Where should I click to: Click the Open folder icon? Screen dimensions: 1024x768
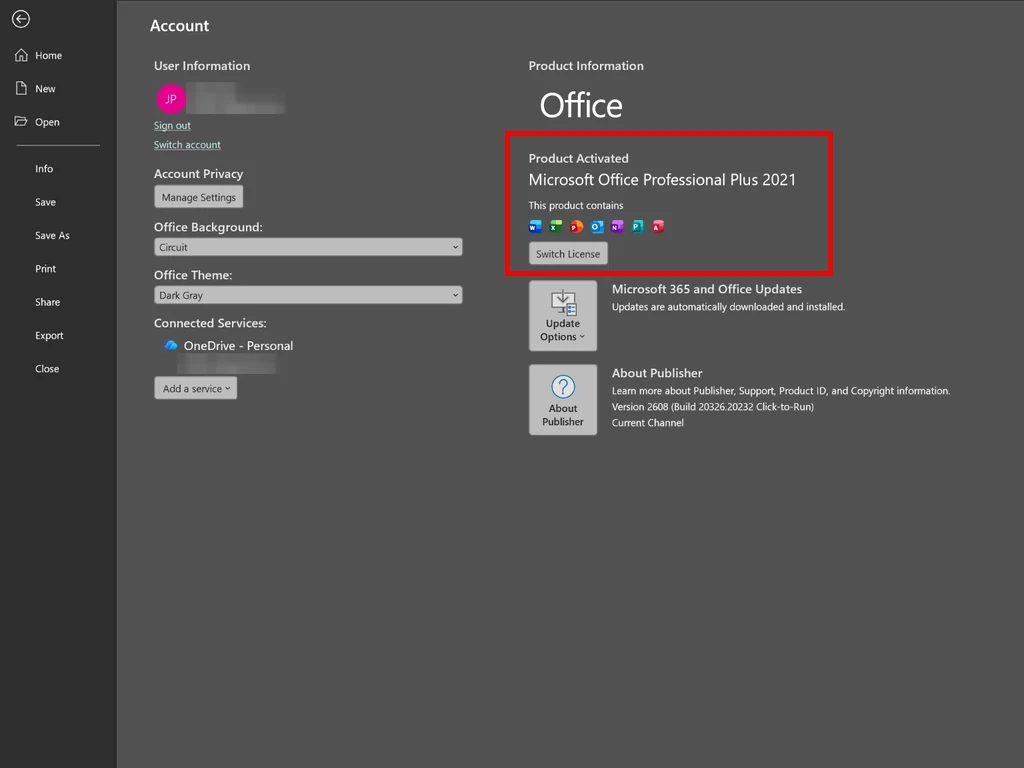pos(21,121)
